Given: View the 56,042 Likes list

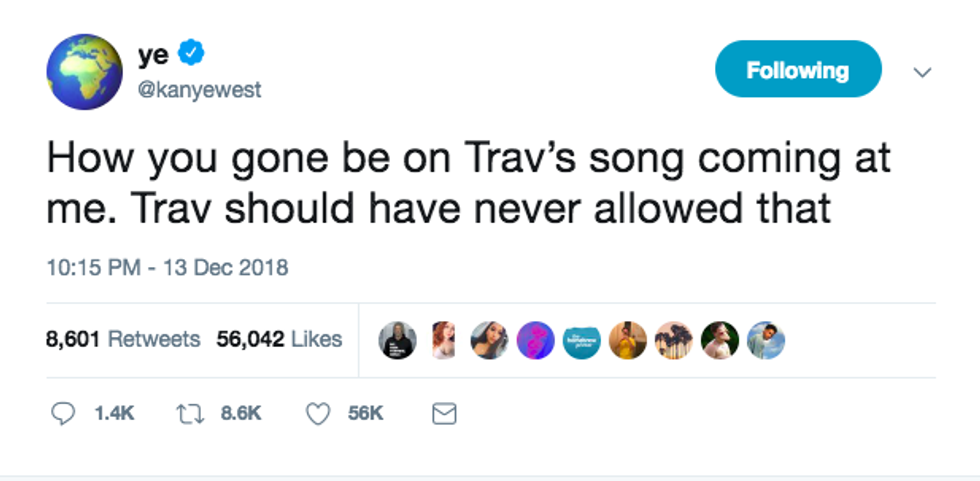Looking at the screenshot, I should [x=279, y=340].
